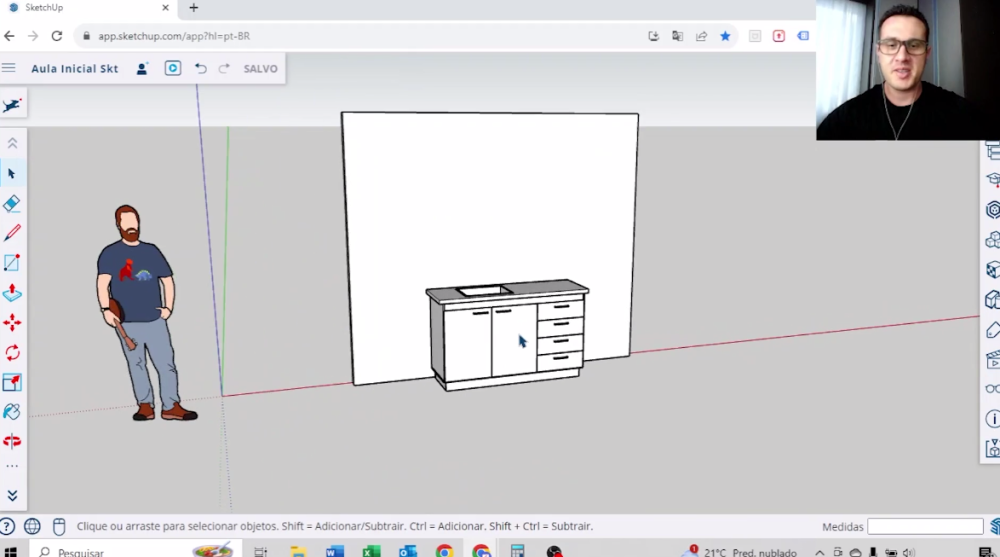Select the Eraser tool

11,204
